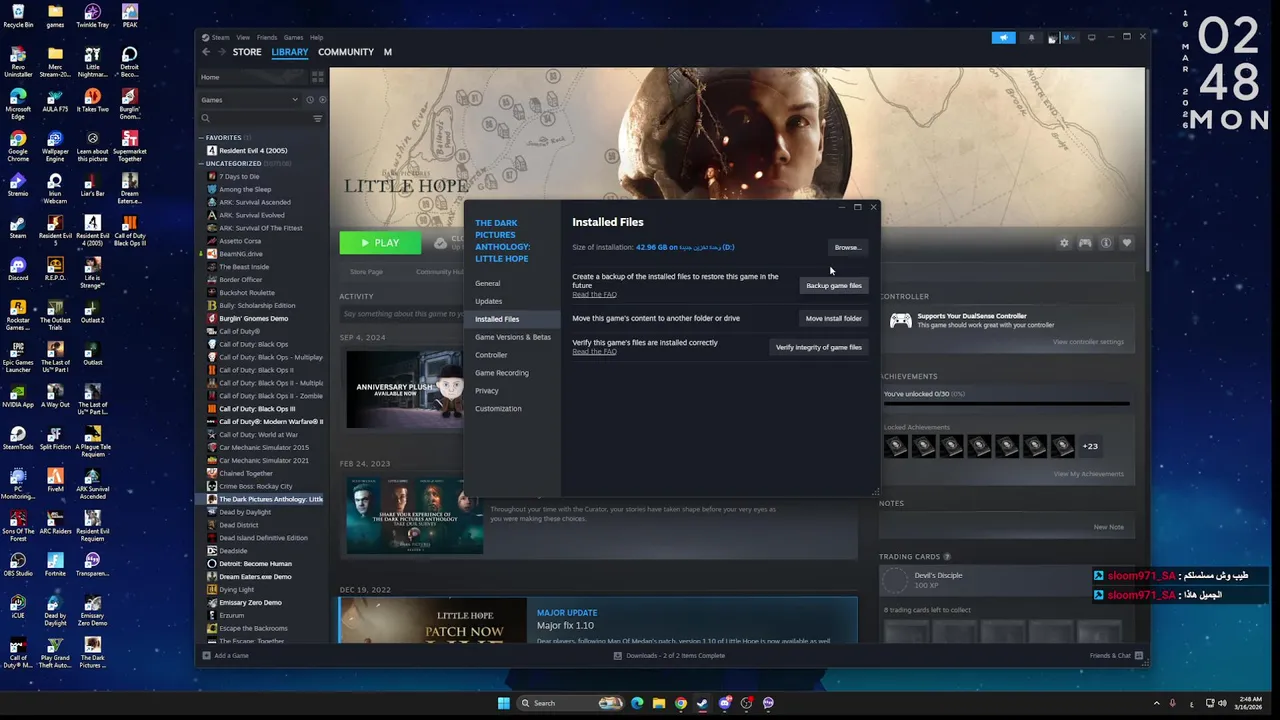Screen dimensions: 1280x720
Task: Toggle the library grid collections view icon
Action: (318, 77)
